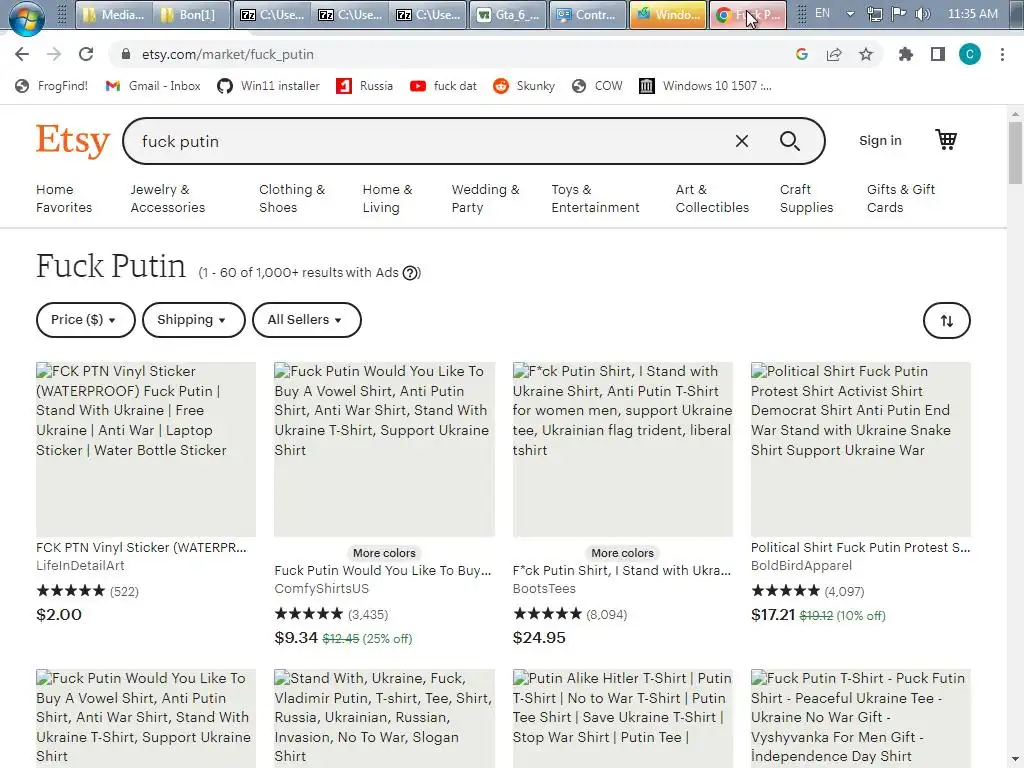This screenshot has height=768, width=1024.
Task: Expand the All Sellers filter dropdown
Action: coord(306,320)
